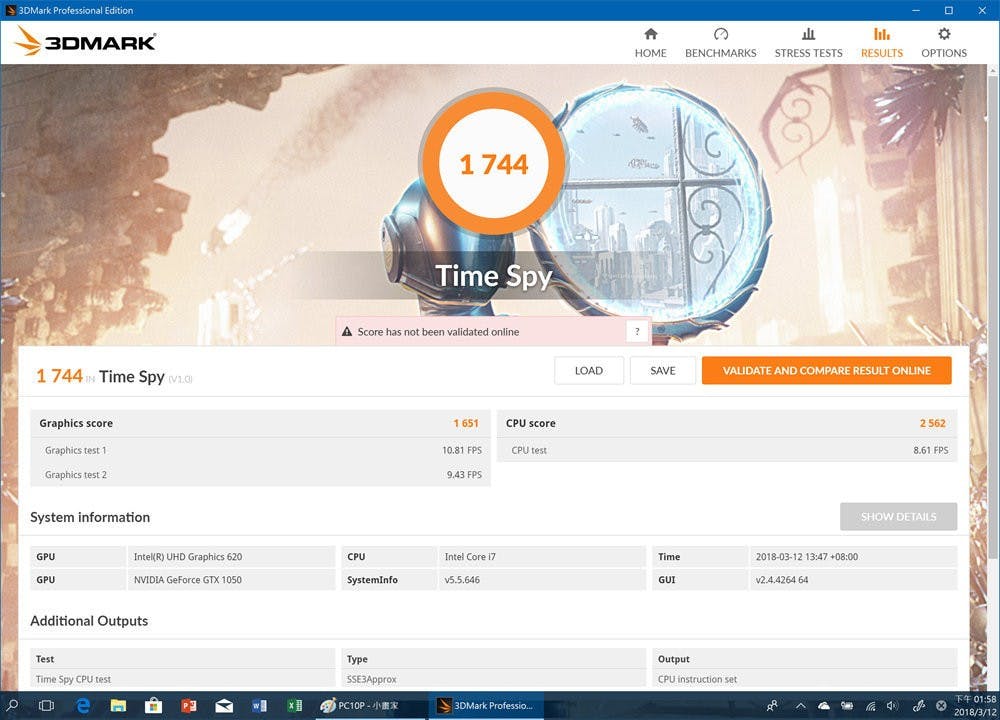Click the warning icon in validation notice
Viewport: 1000px width, 720px height.
click(x=347, y=332)
